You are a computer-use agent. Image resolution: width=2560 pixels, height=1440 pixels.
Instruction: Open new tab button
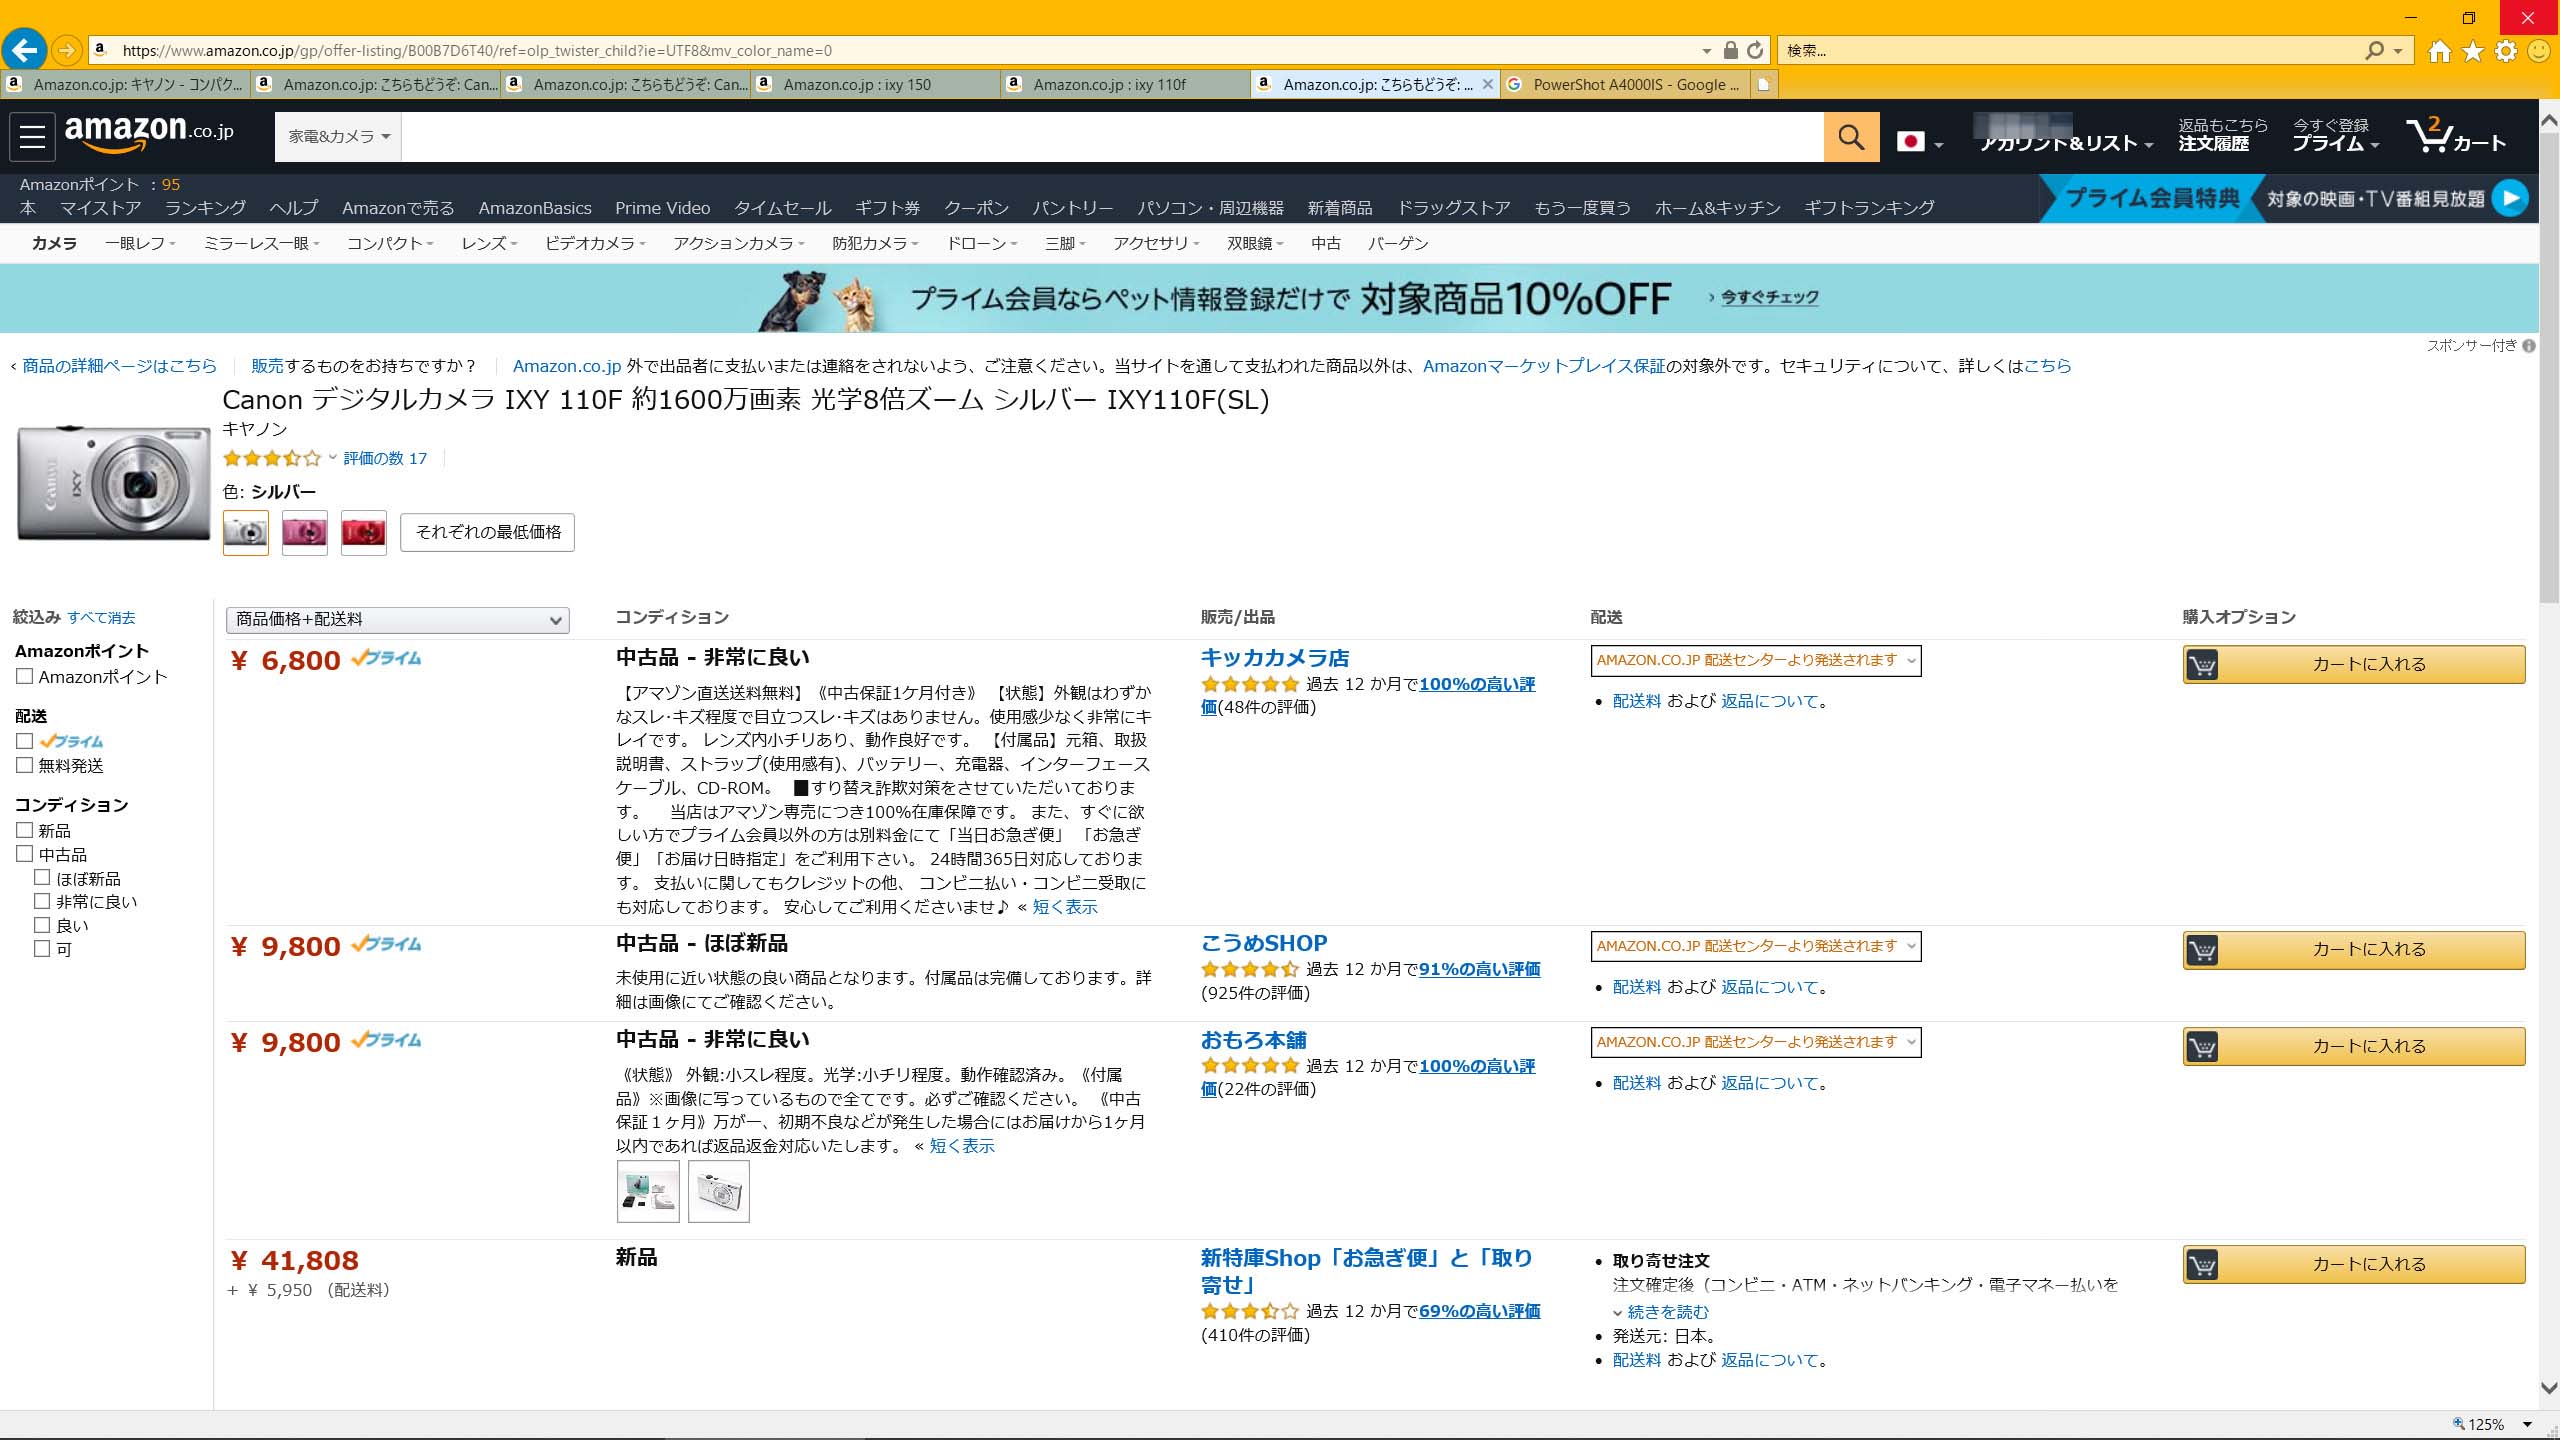tap(1764, 85)
